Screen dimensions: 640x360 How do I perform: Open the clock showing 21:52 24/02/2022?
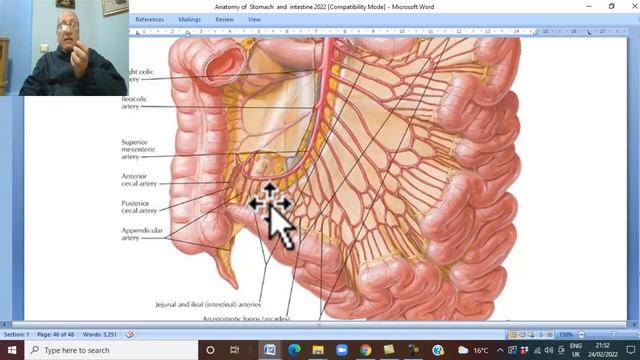[x=602, y=350]
